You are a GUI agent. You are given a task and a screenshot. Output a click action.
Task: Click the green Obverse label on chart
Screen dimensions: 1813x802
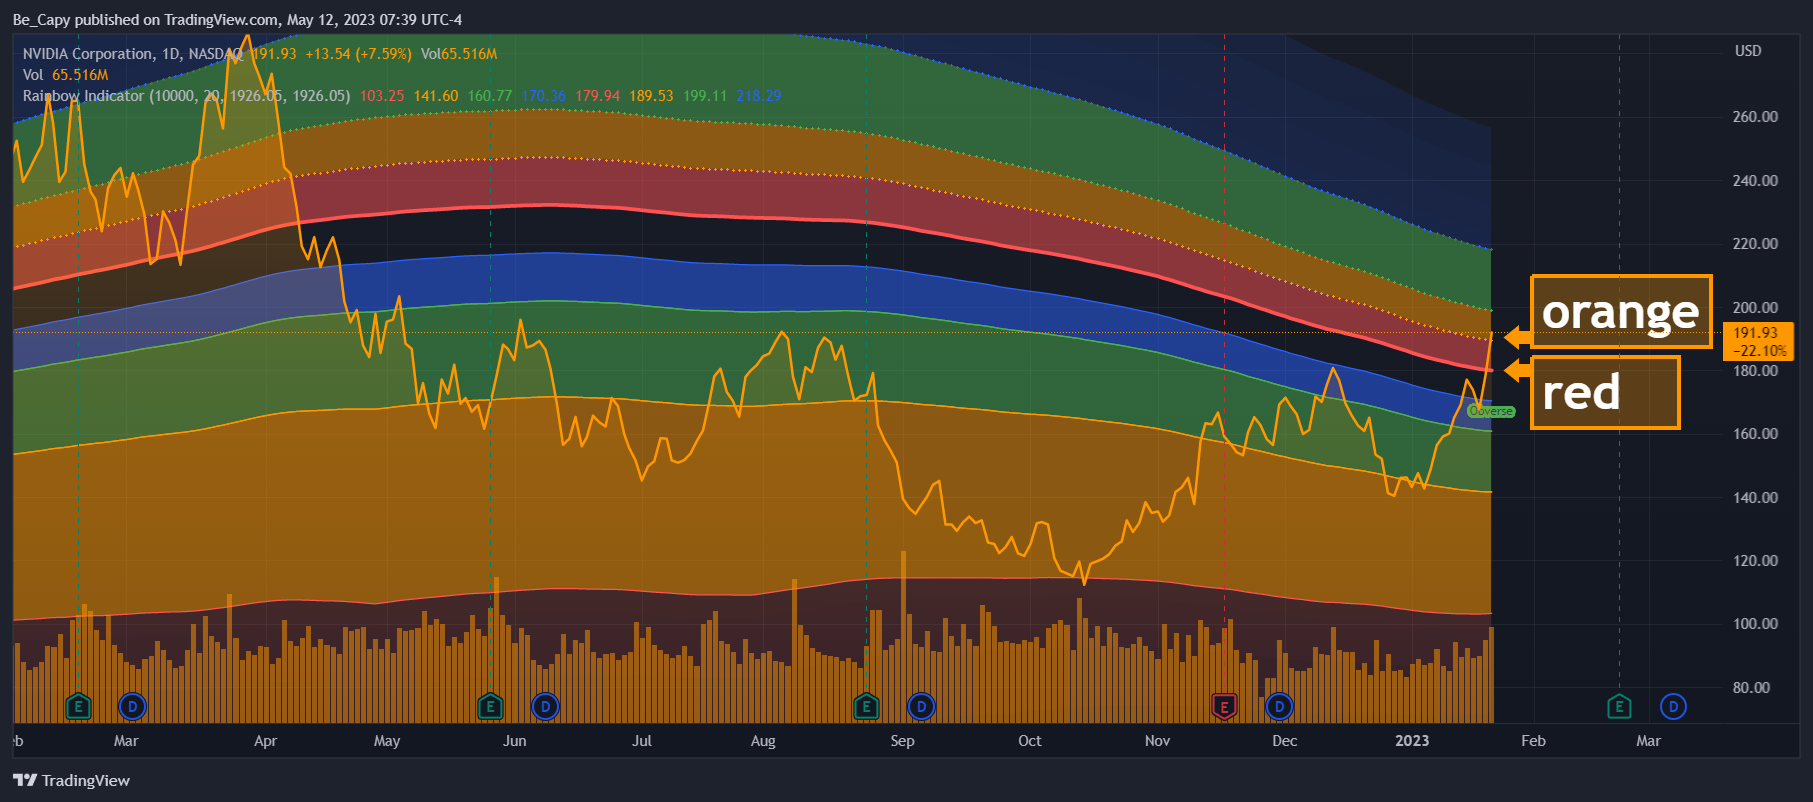1491,411
